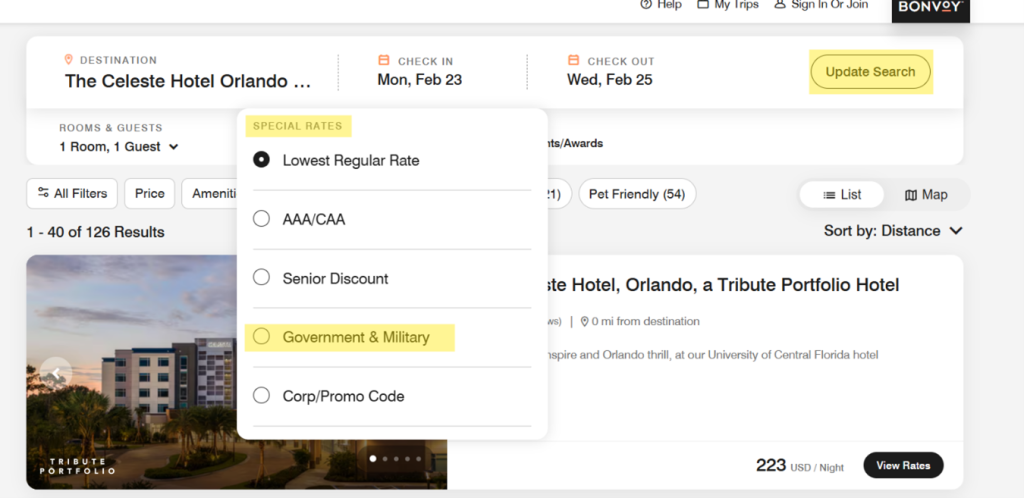Click the Bonvoy logo
Image resolution: width=1024 pixels, height=498 pixels.
click(930, 8)
